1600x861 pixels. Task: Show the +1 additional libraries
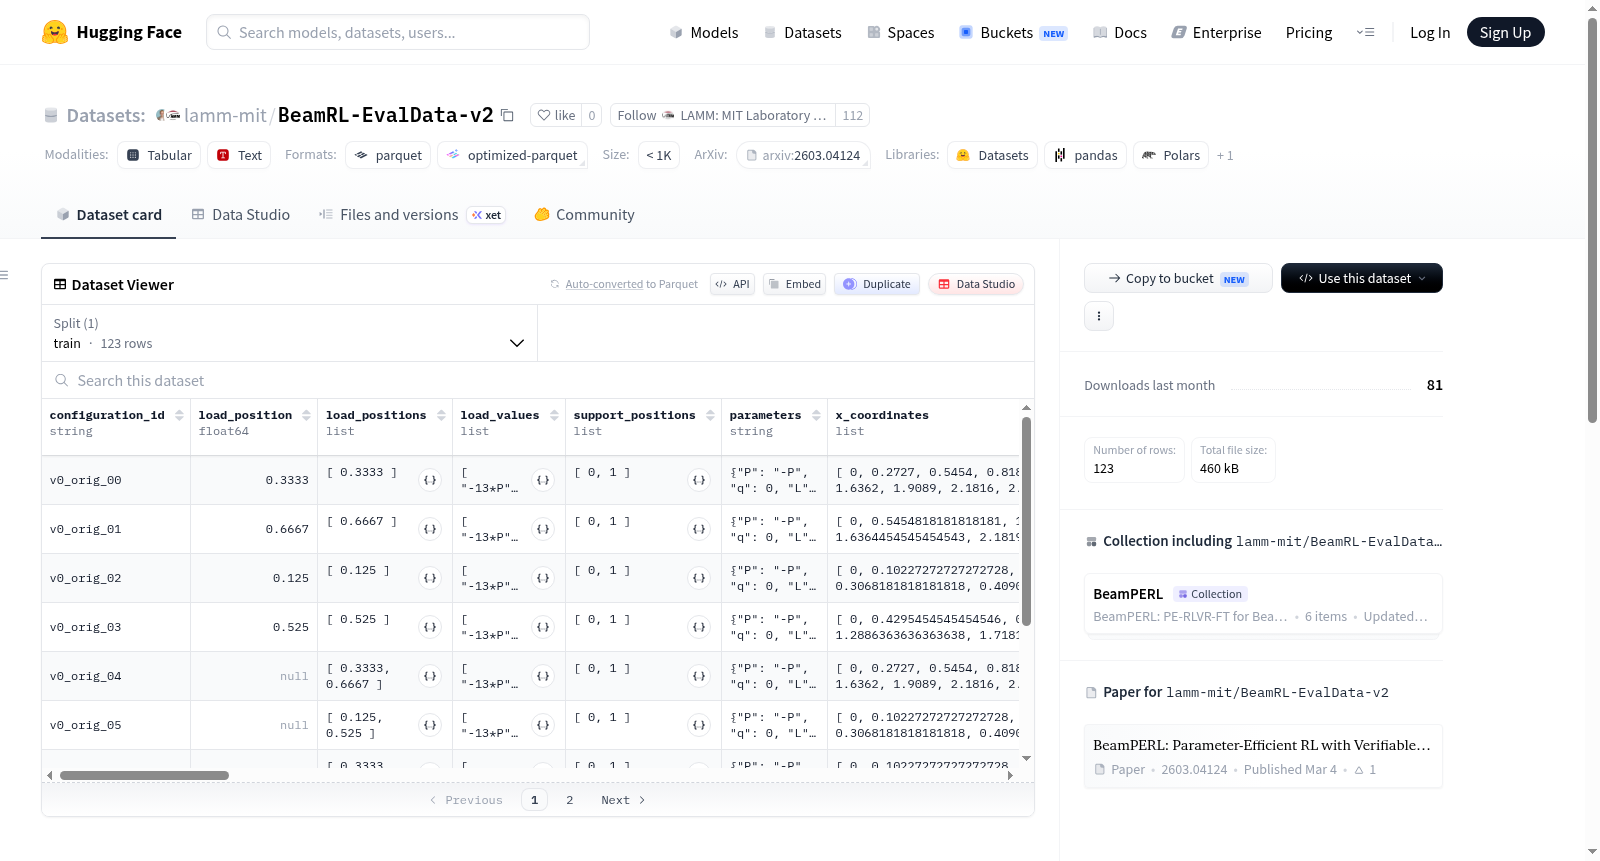tap(1225, 156)
